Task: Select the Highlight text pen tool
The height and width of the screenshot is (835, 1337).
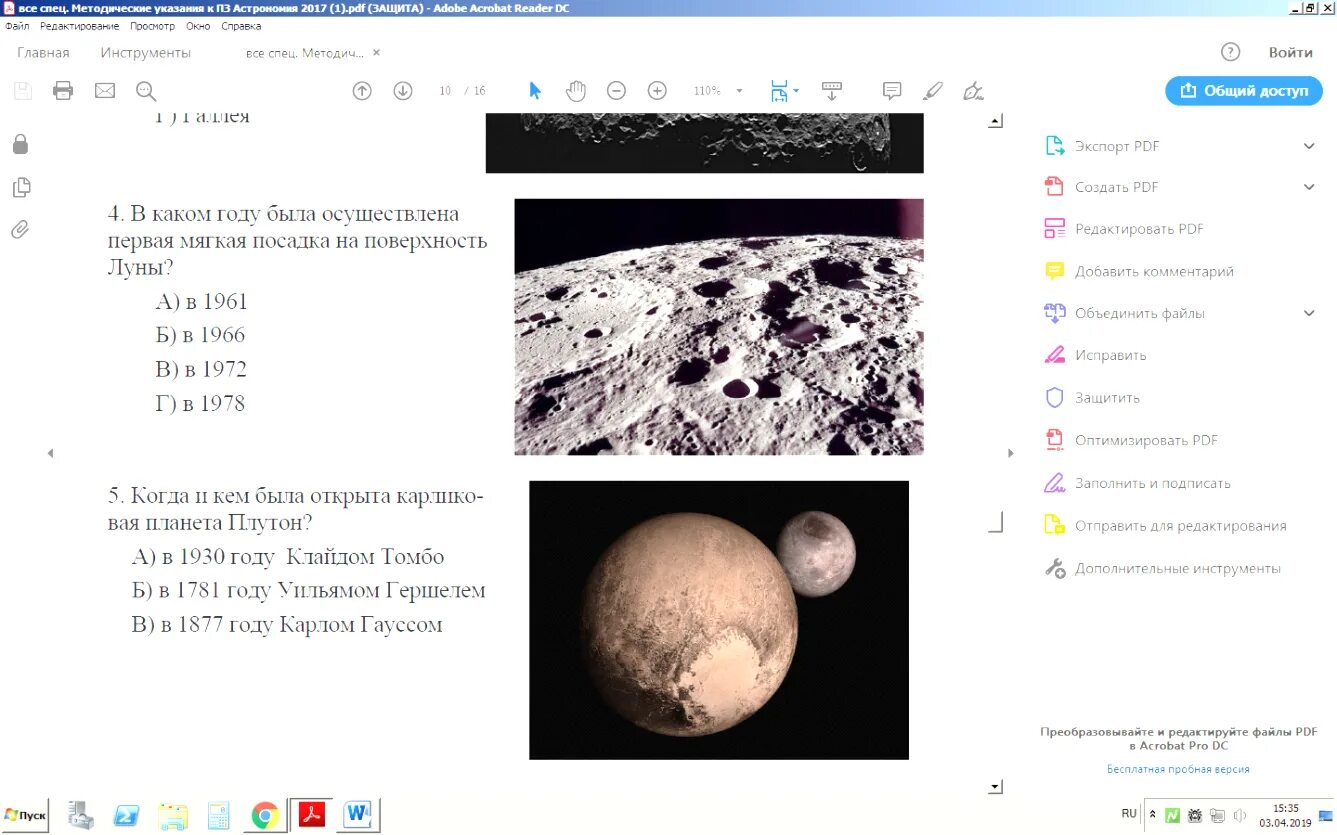Action: [932, 91]
